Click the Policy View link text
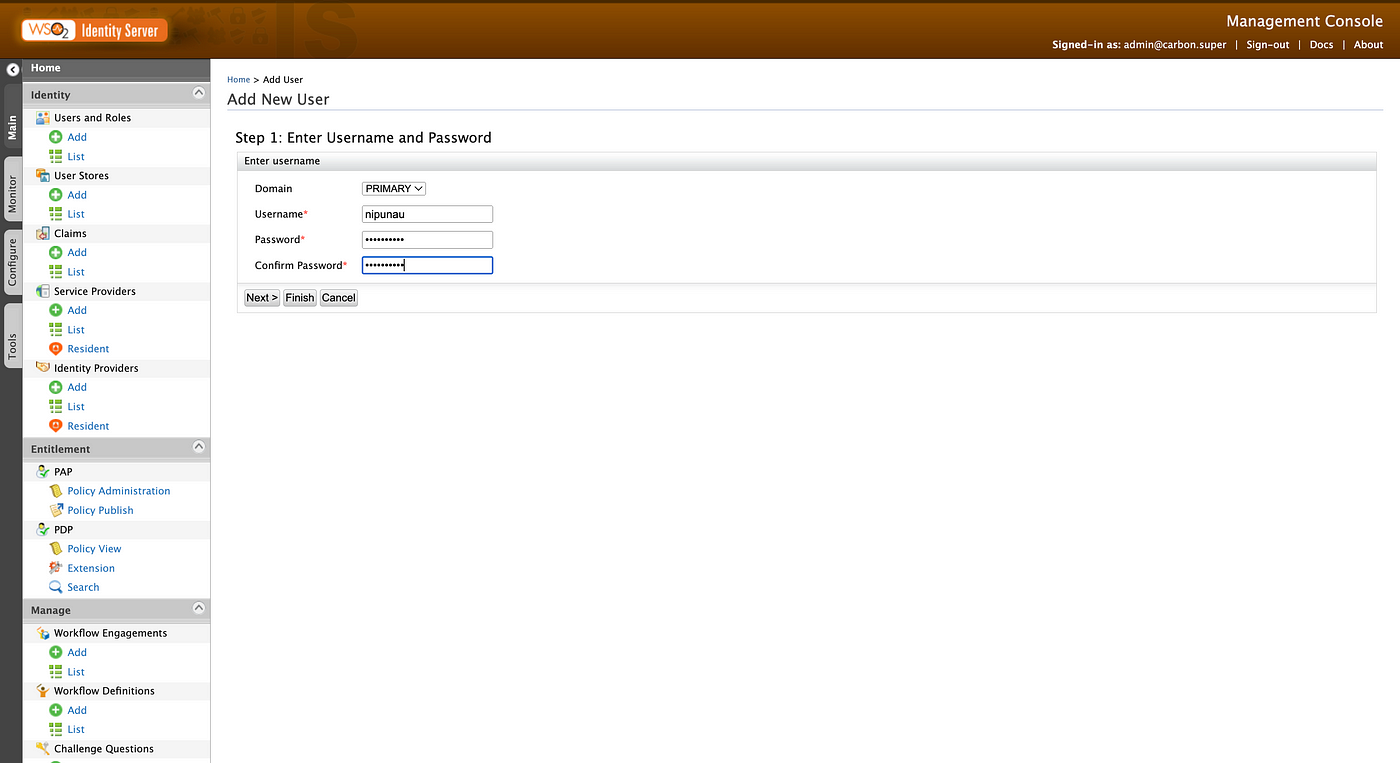This screenshot has height=763, width=1400. click(94, 549)
